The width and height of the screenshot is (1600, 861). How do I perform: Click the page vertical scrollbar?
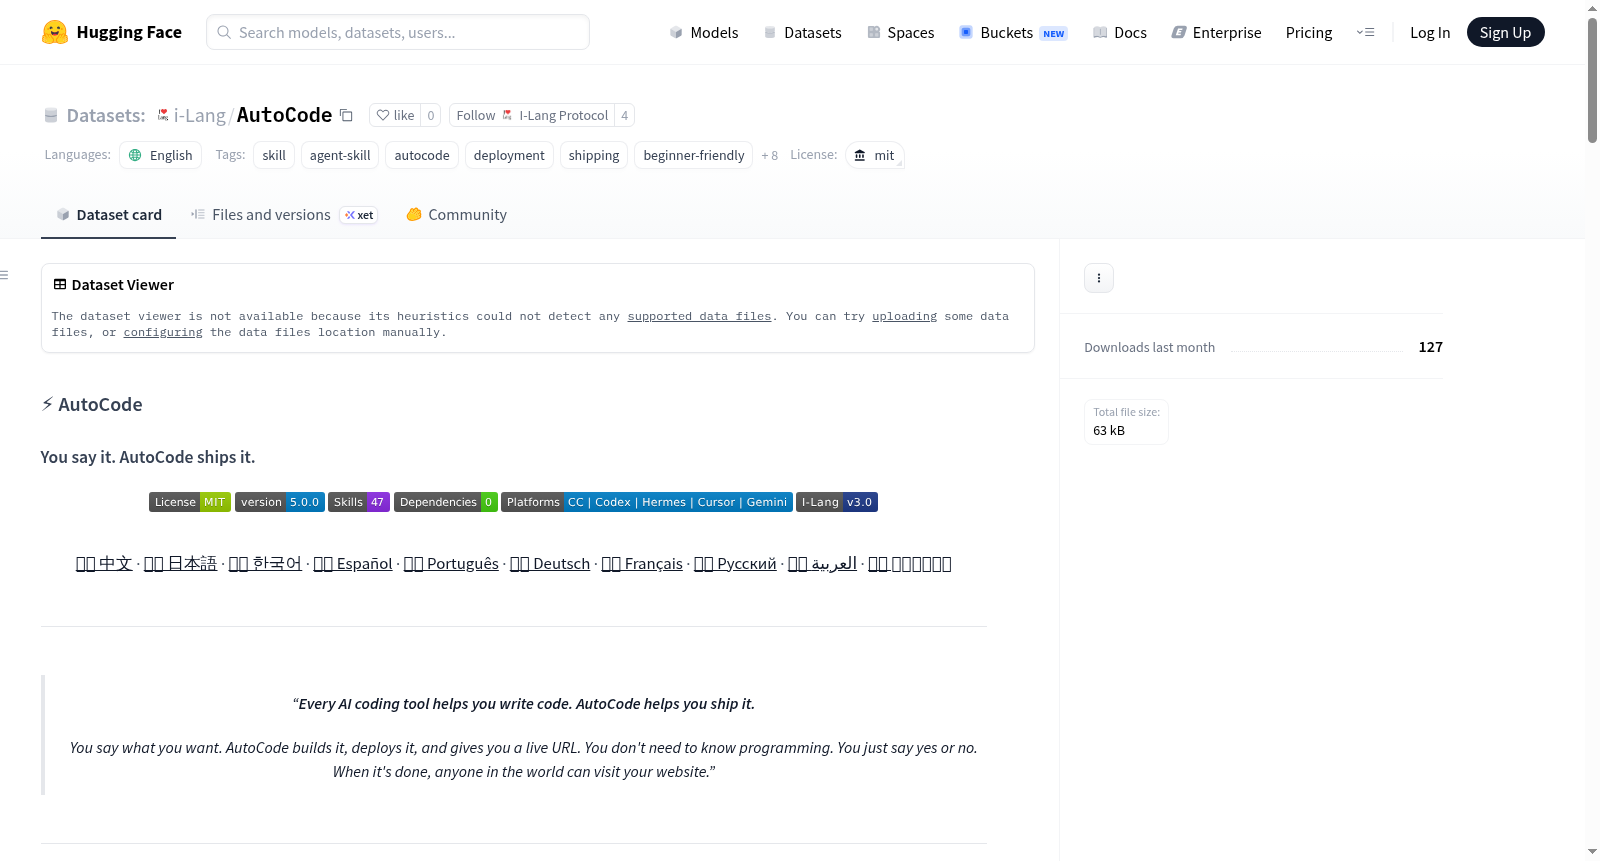click(x=1592, y=80)
